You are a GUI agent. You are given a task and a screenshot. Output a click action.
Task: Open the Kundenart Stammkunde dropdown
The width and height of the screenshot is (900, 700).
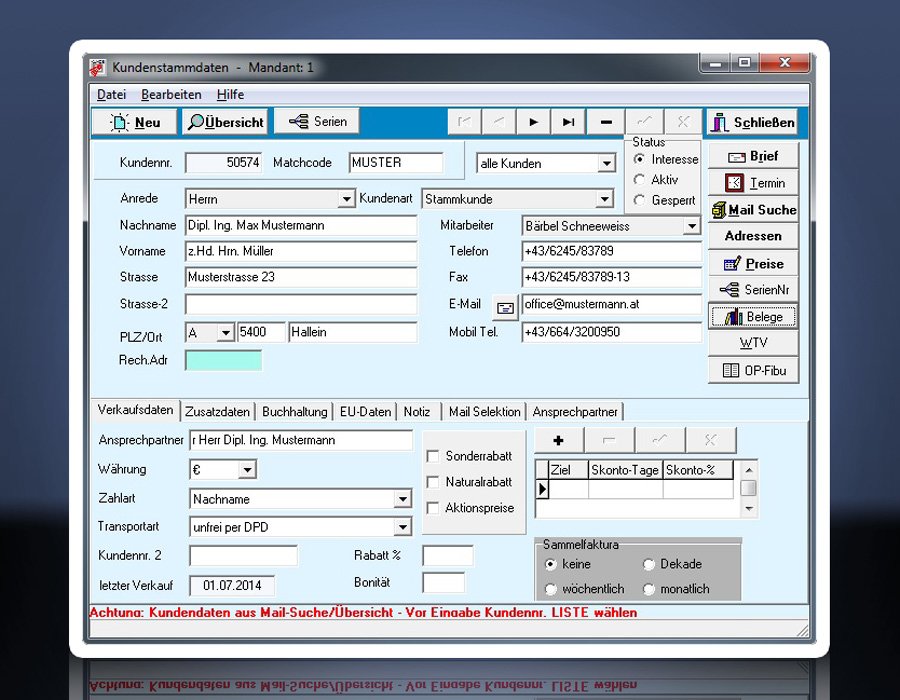coord(604,199)
